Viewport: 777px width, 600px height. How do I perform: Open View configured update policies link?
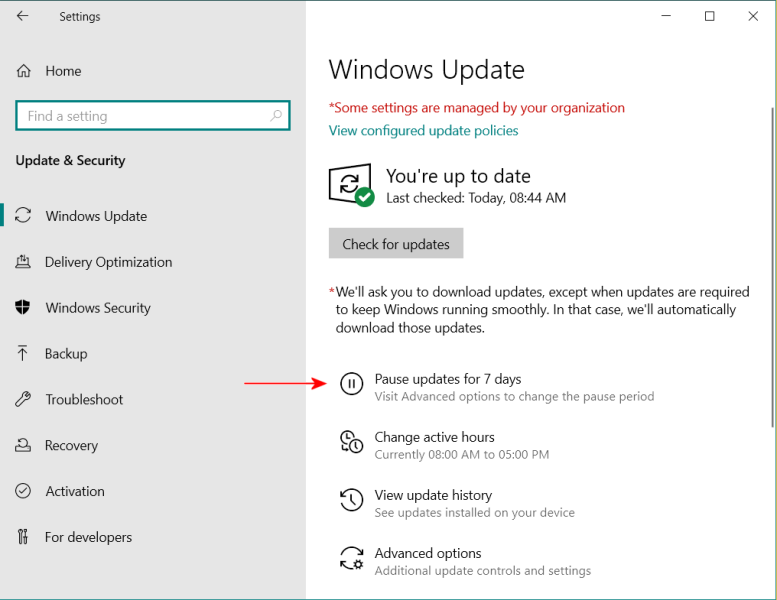click(423, 131)
